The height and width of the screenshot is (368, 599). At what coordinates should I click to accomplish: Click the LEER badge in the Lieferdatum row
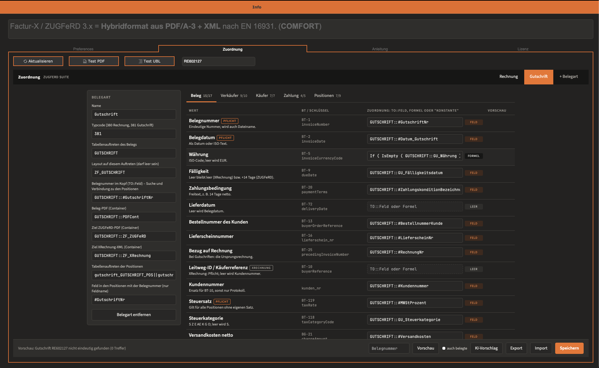click(x=473, y=206)
